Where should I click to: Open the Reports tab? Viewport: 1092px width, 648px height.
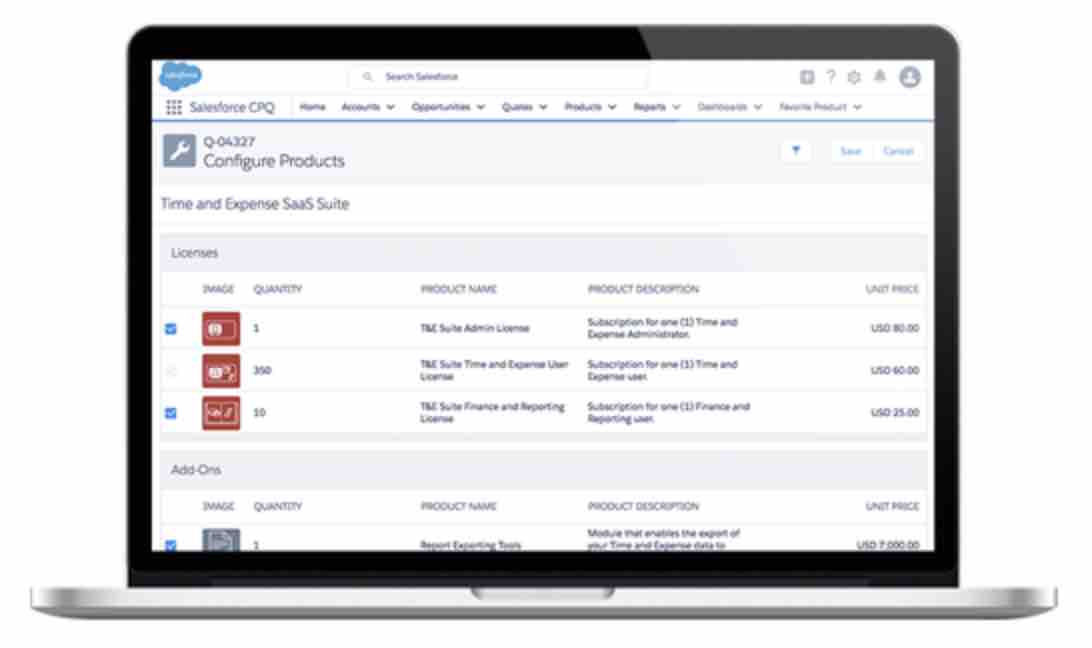(x=649, y=107)
